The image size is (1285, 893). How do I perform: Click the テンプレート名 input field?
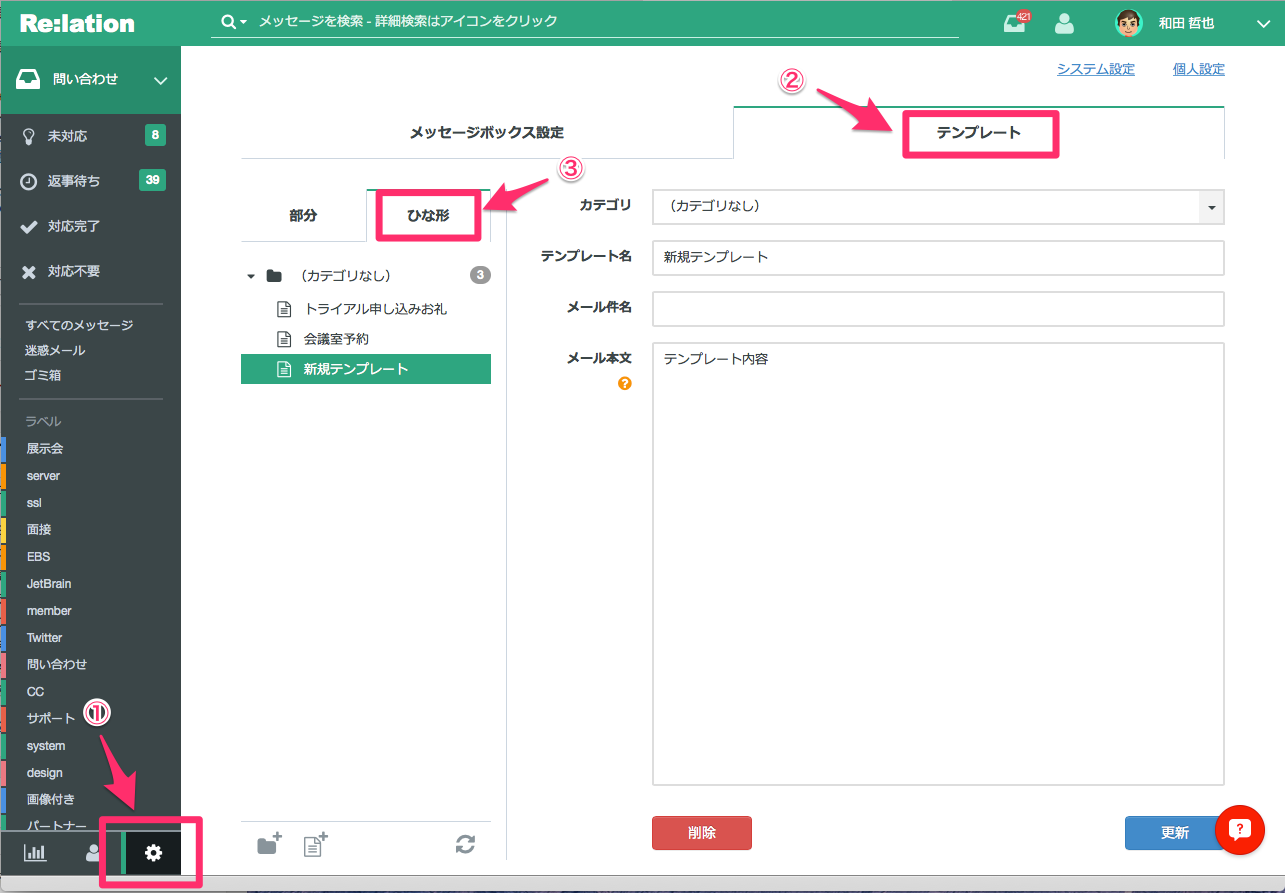pos(938,258)
